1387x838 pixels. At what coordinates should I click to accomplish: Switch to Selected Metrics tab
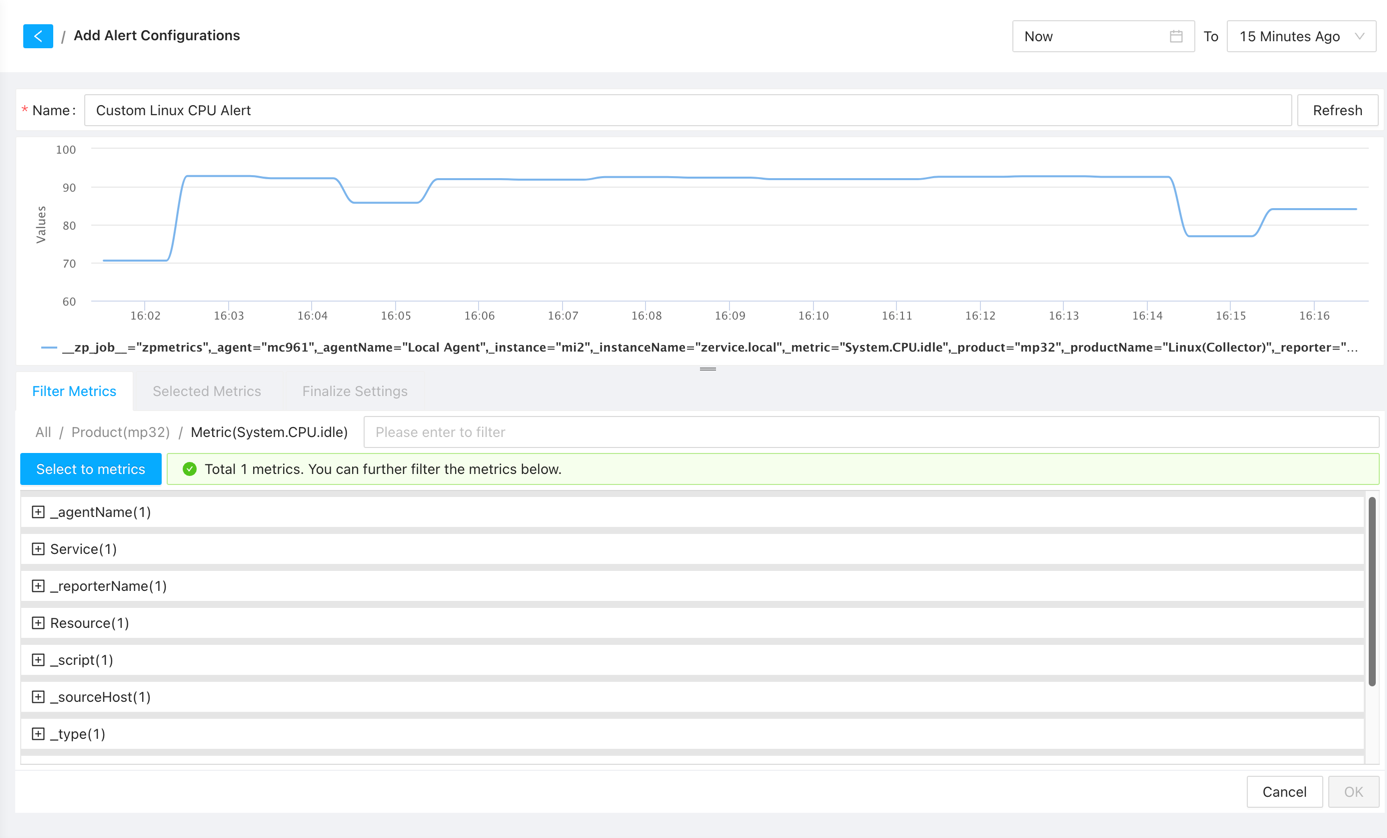pos(206,391)
